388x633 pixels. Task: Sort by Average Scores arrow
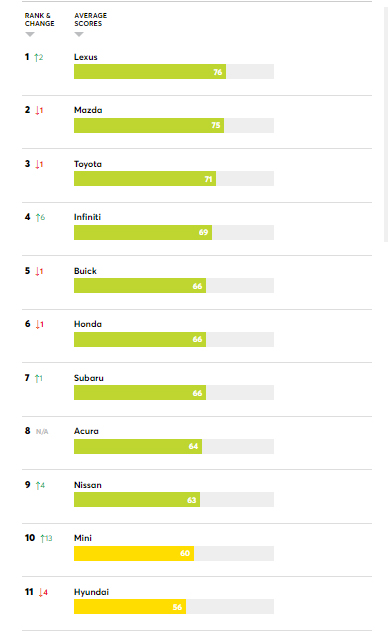click(x=79, y=35)
